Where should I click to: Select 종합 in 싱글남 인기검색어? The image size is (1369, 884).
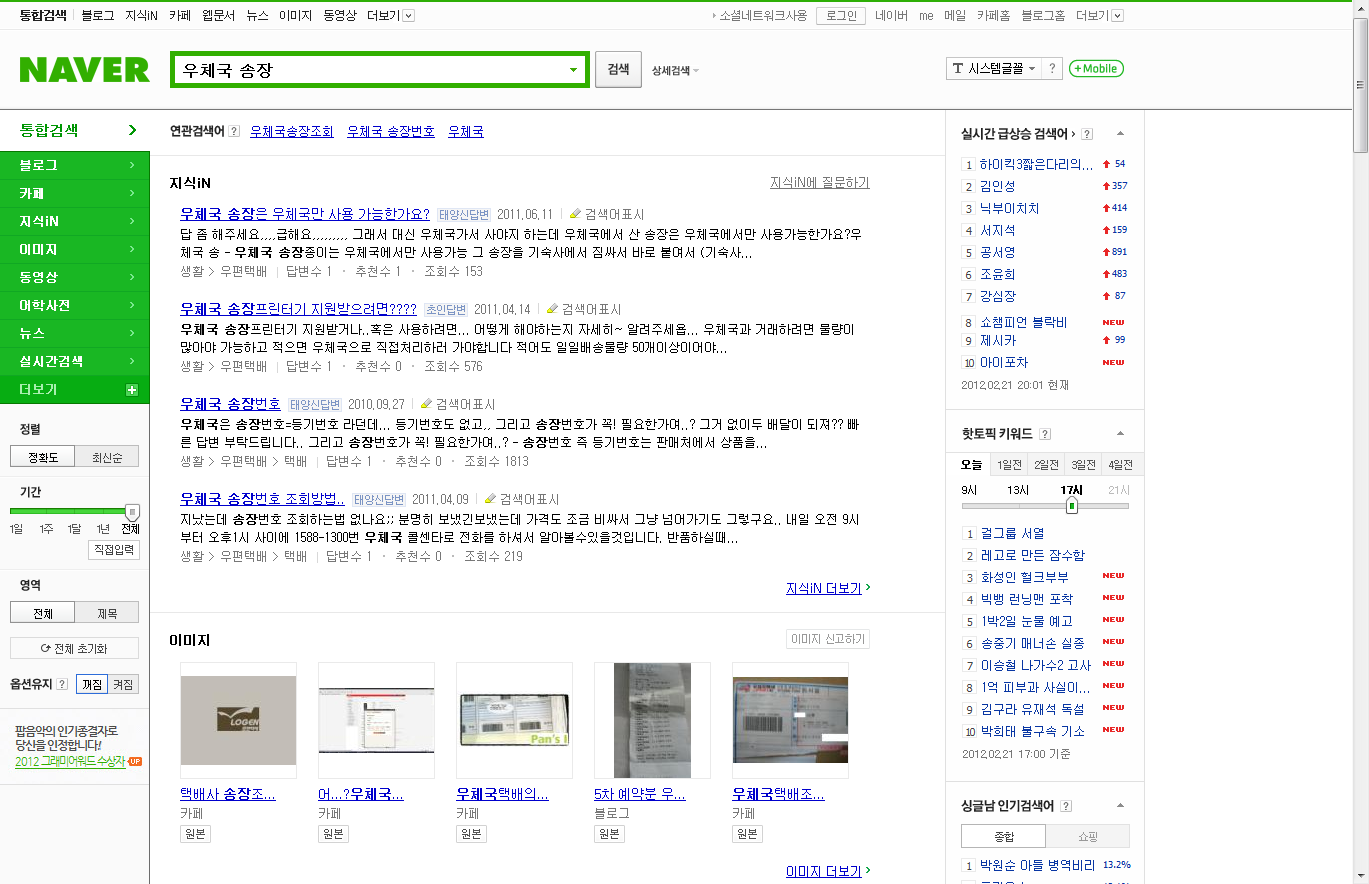tap(1003, 836)
